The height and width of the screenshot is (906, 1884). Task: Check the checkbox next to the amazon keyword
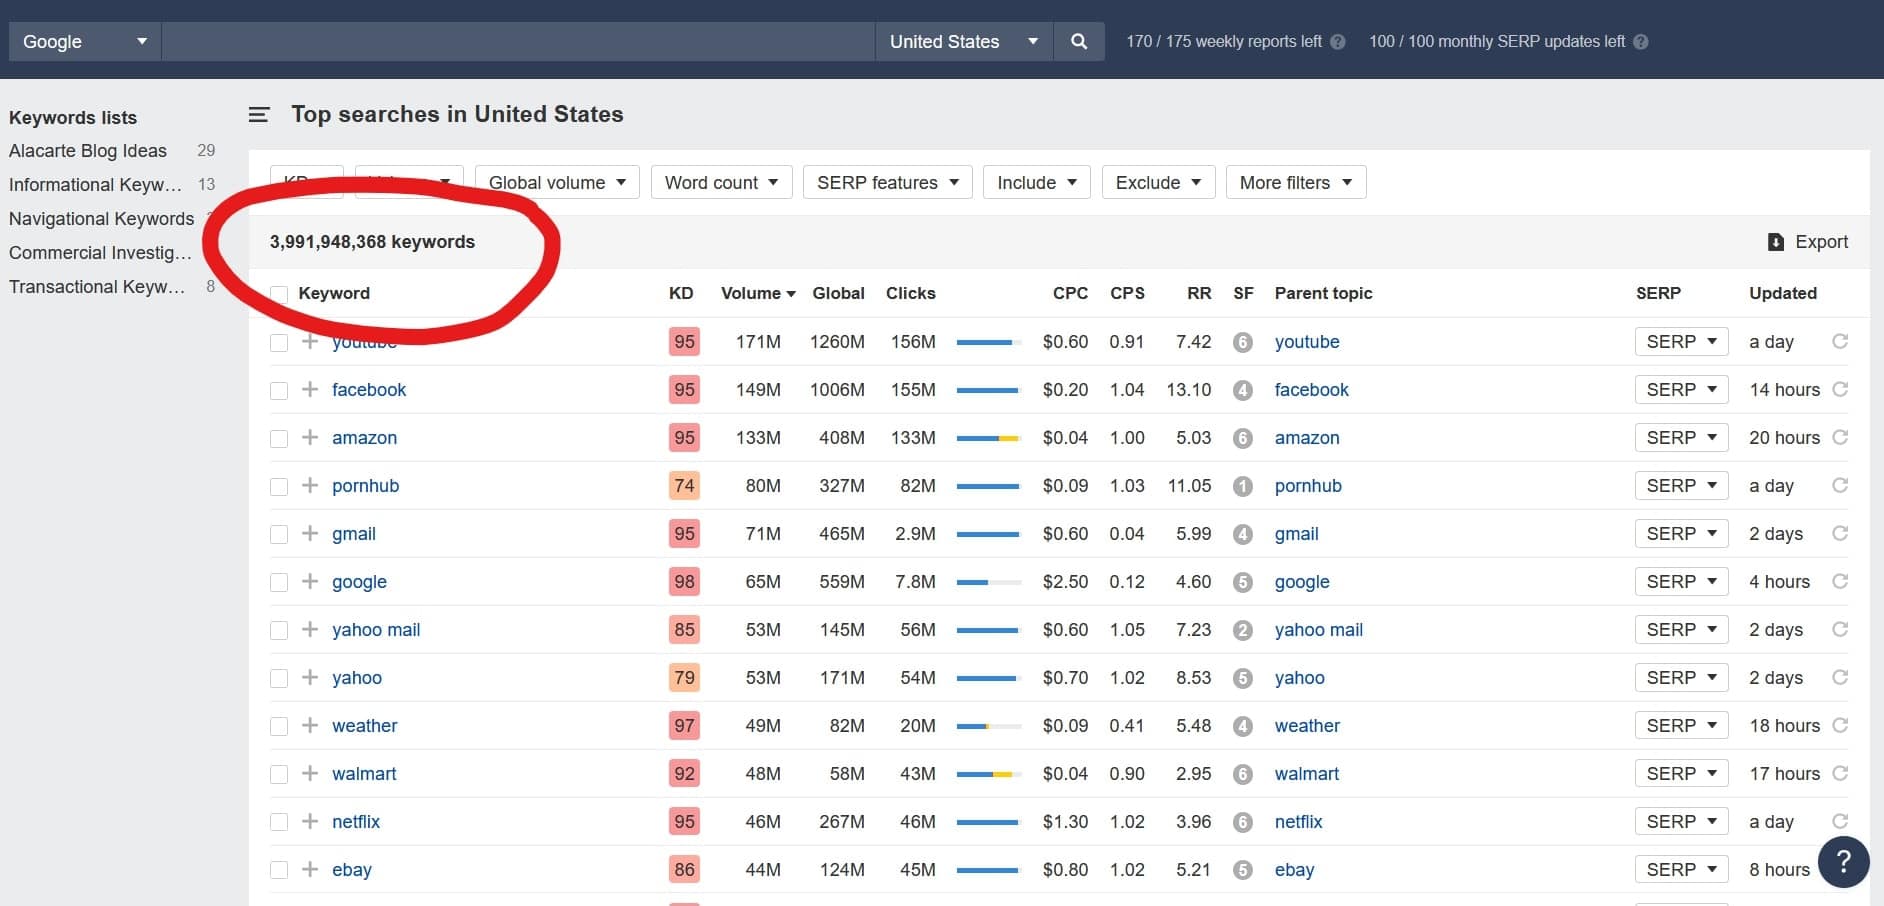pyautogui.click(x=279, y=438)
